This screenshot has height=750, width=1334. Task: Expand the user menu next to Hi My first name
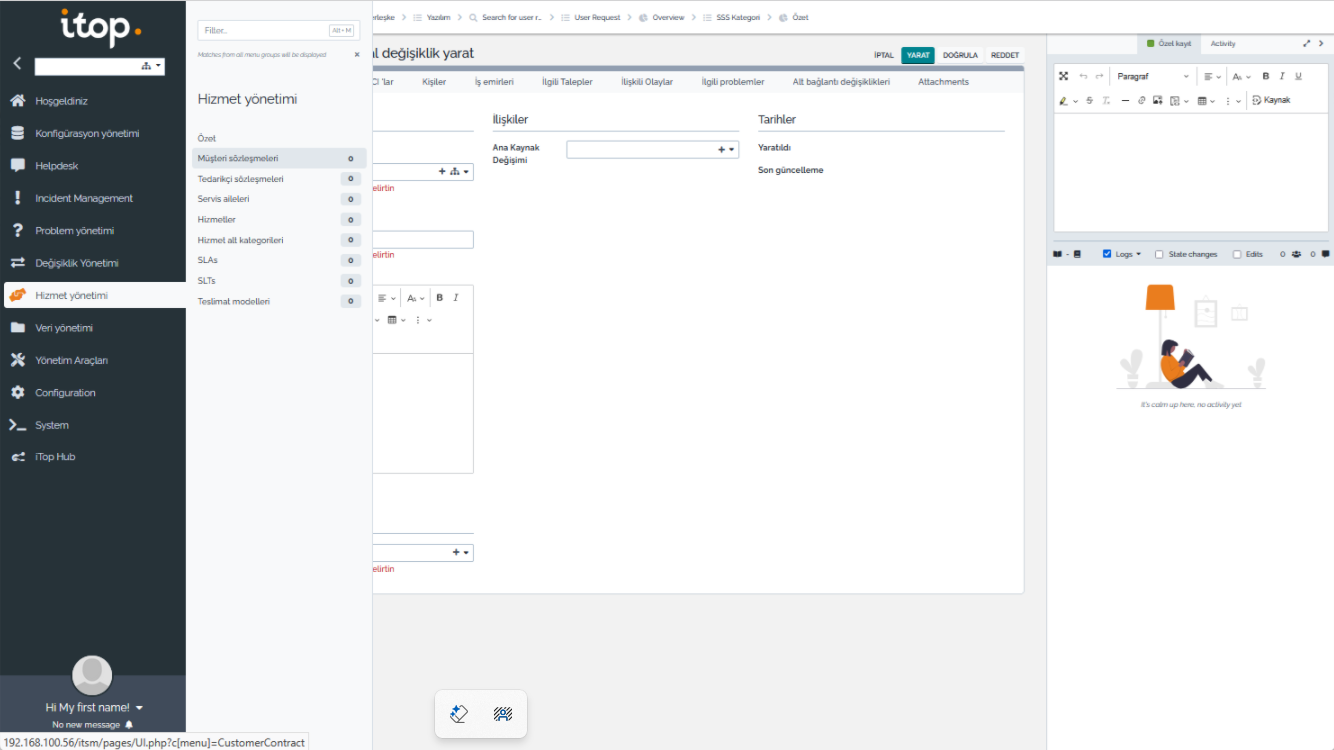tap(139, 708)
